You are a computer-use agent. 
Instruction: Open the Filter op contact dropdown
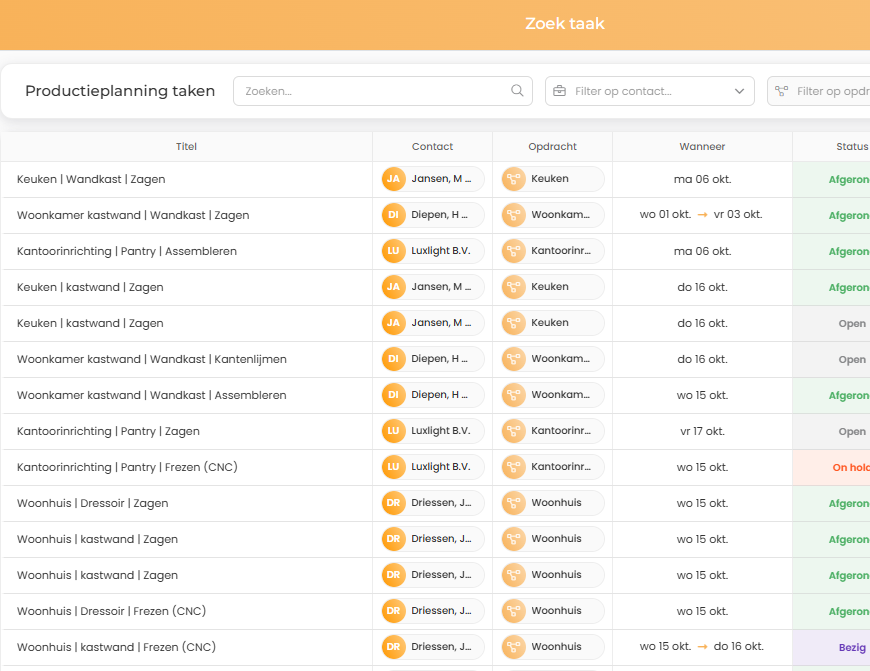point(650,91)
